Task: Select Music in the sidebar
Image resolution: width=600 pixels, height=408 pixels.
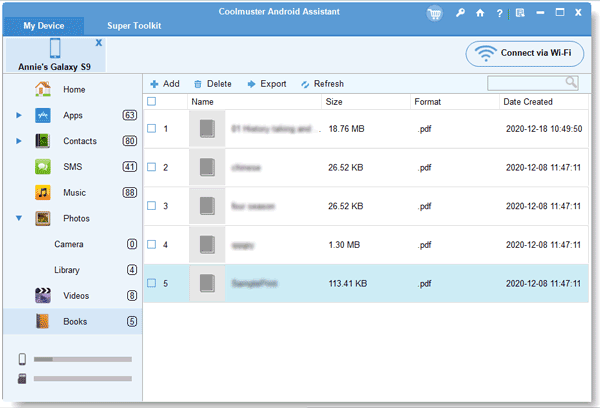Action: [x=75, y=193]
